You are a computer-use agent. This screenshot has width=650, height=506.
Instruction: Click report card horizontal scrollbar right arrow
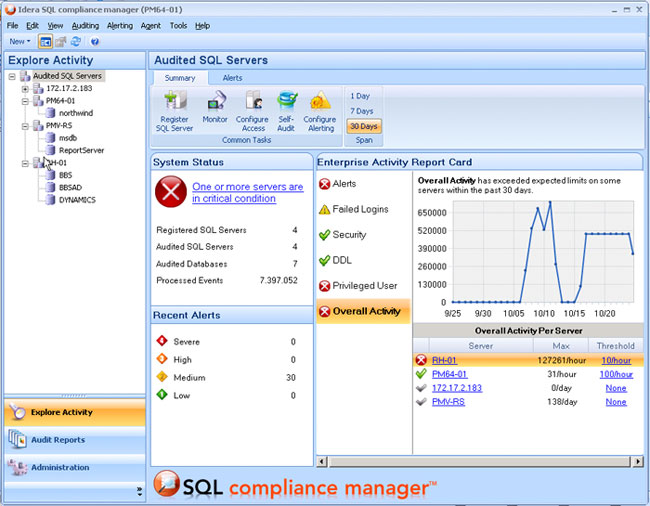[638, 461]
